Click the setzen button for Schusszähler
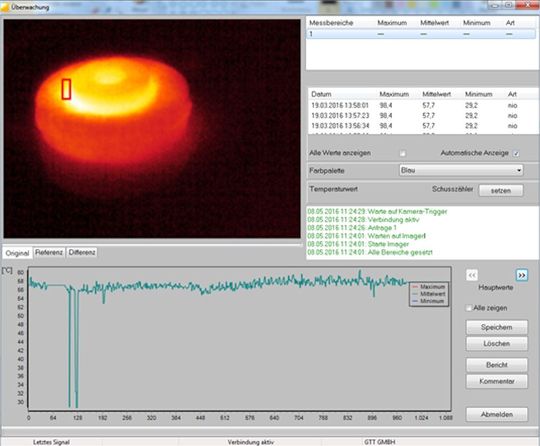This screenshot has width=540, height=446. coord(501,190)
